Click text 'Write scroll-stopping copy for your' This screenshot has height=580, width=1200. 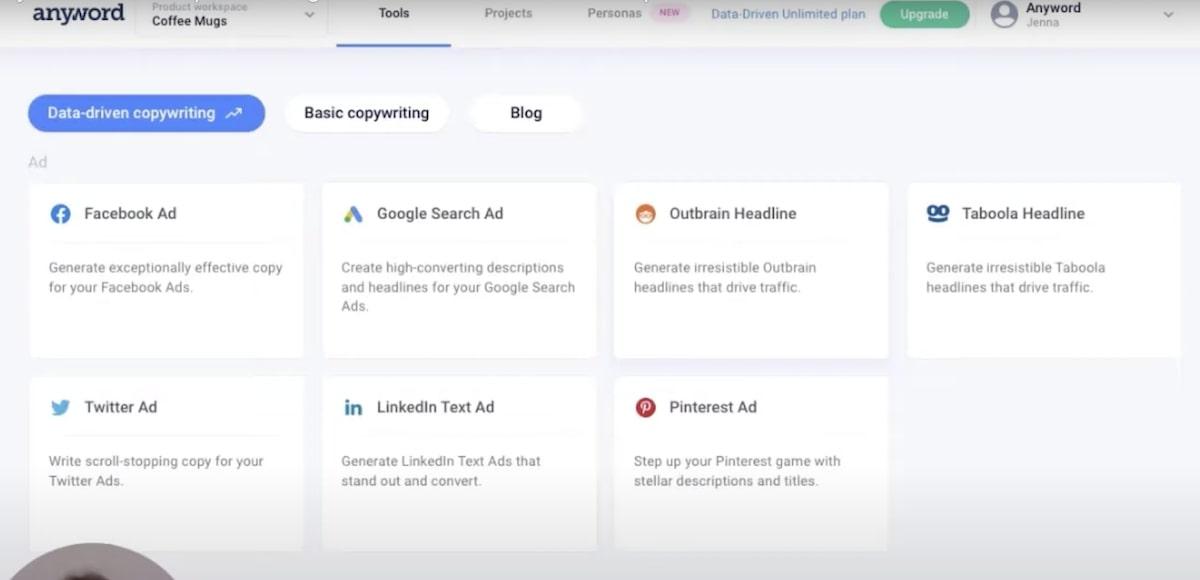pyautogui.click(x=156, y=462)
